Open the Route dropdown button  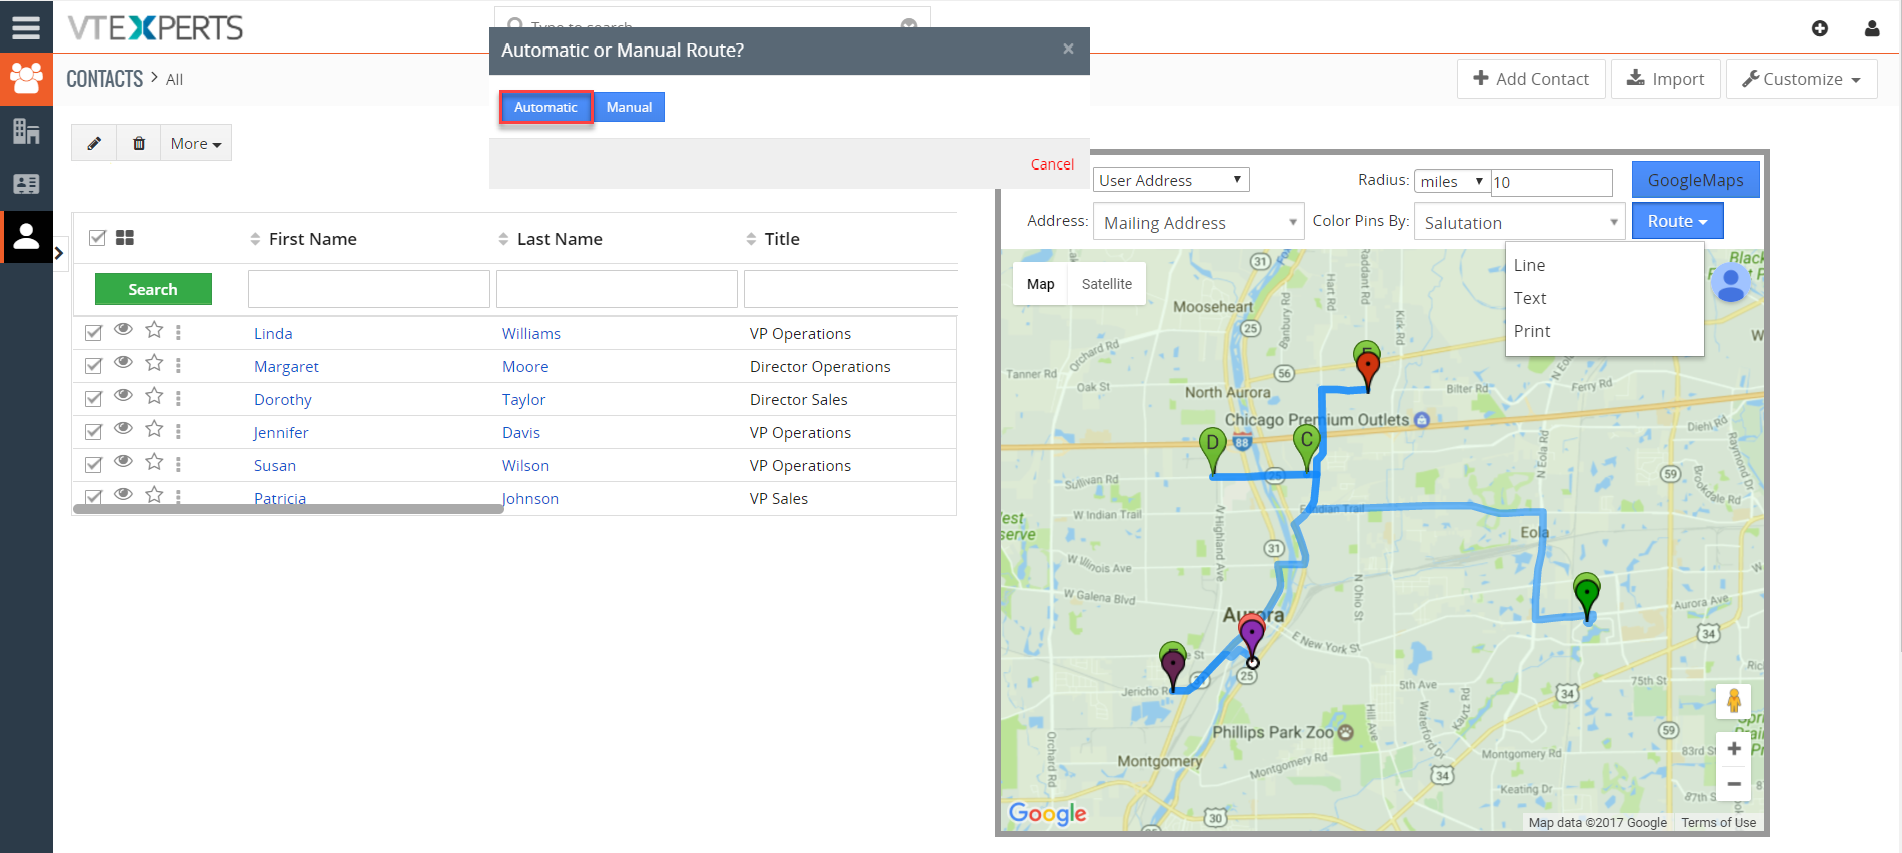1677,221
